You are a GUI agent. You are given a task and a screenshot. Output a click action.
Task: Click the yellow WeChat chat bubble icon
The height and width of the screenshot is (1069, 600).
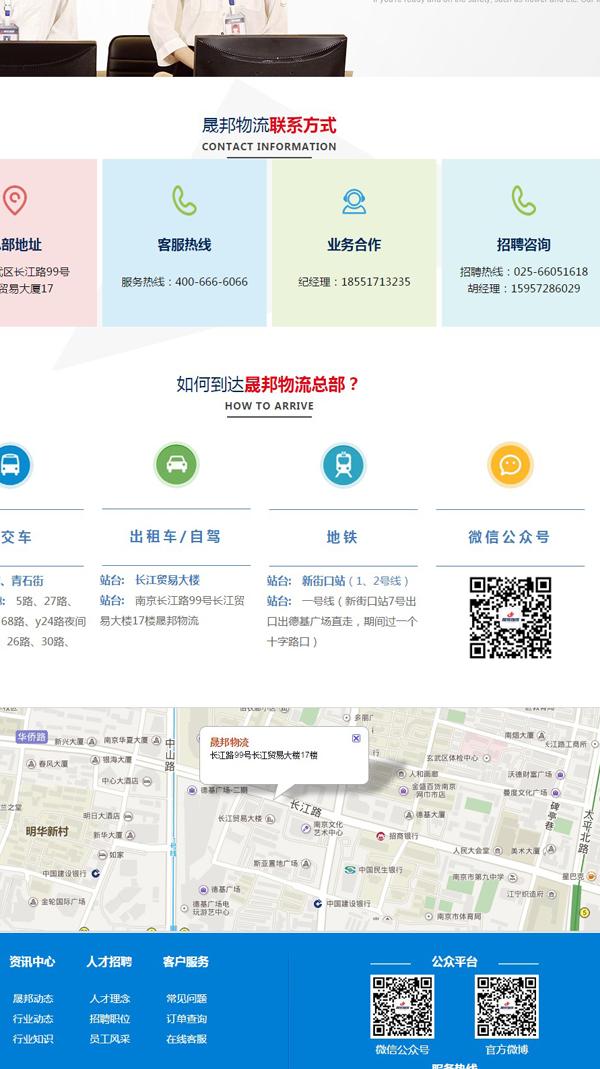click(510, 465)
